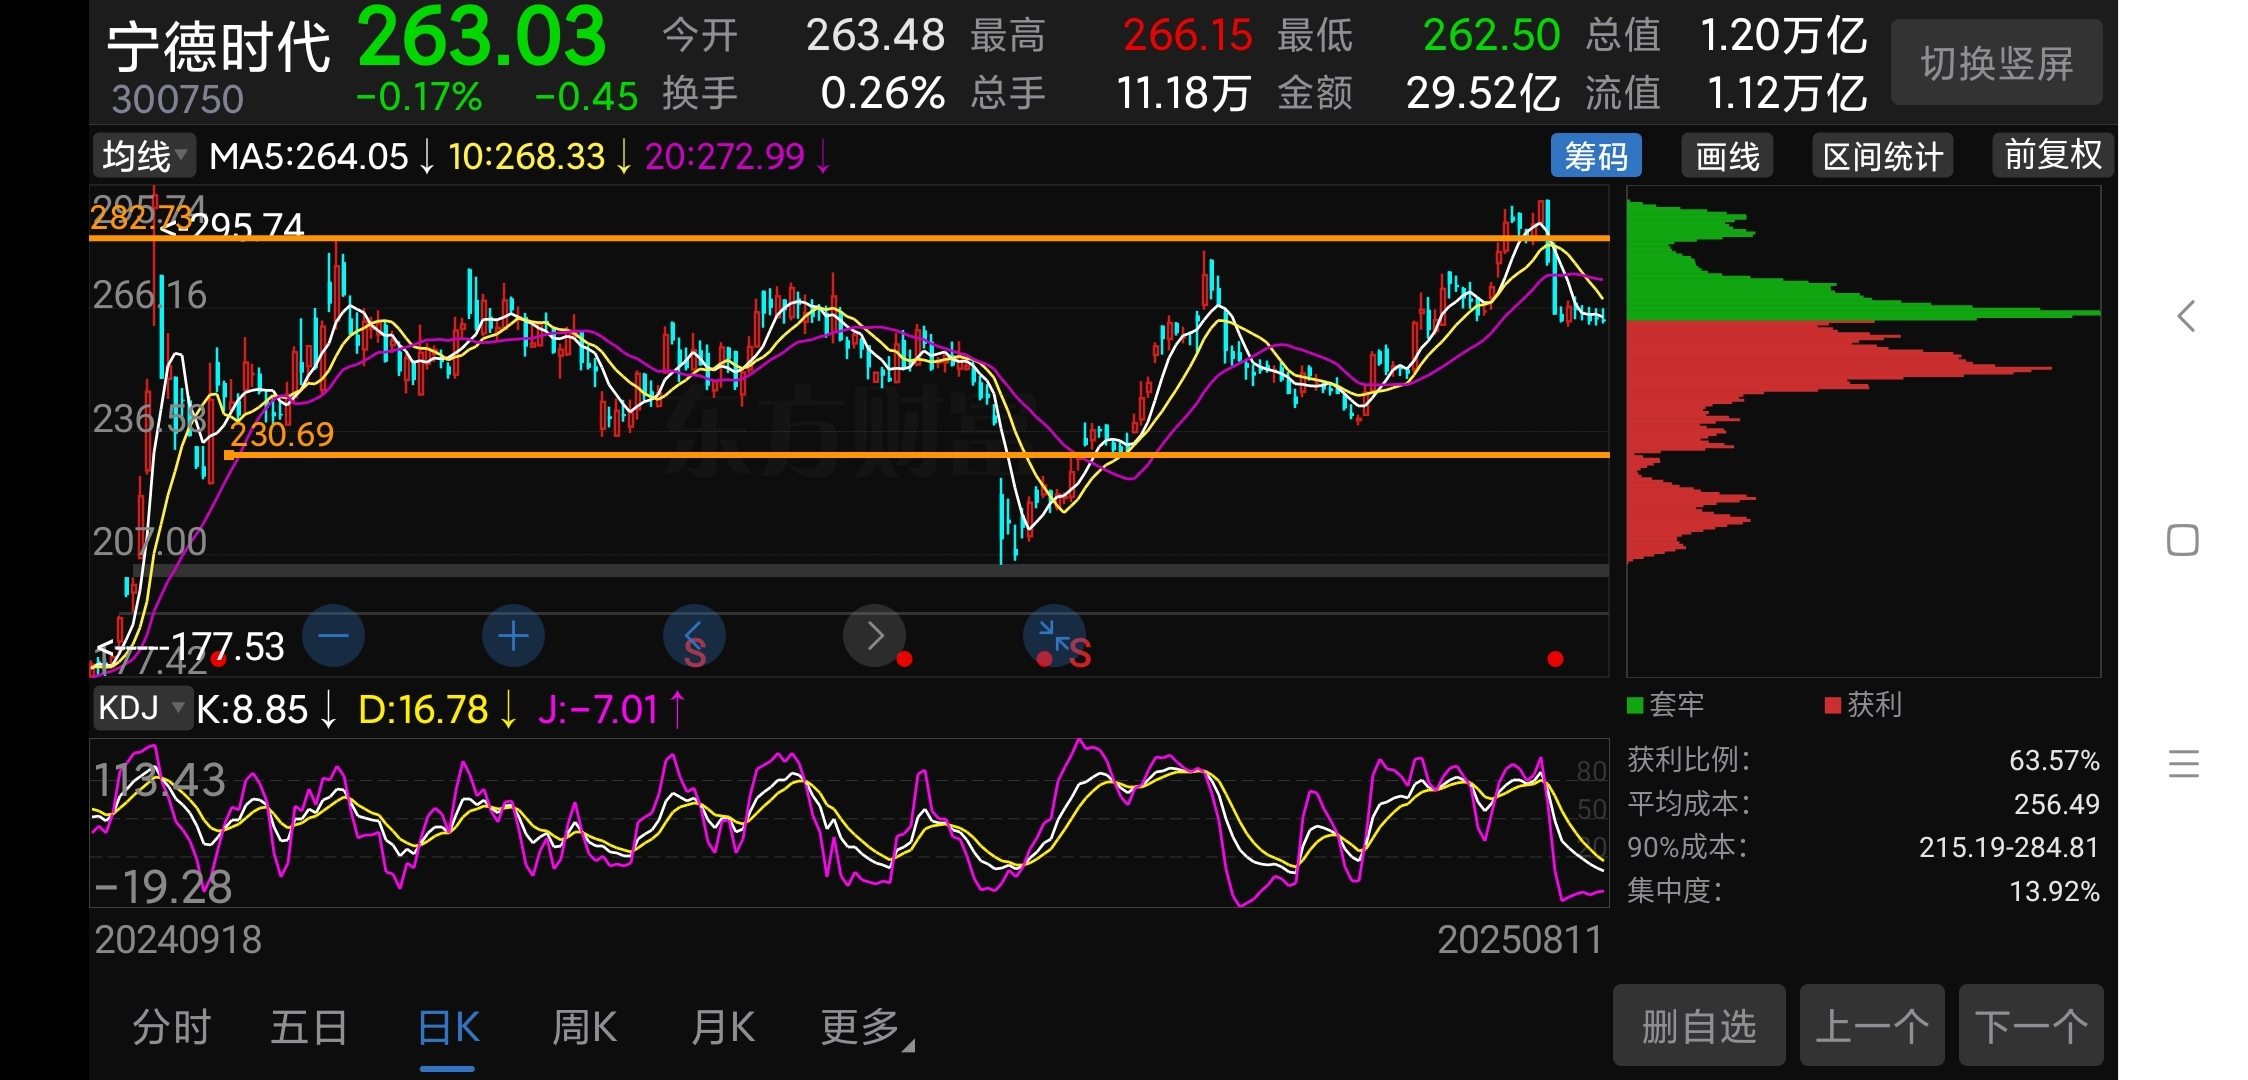This screenshot has width=2248, height=1080.
Task: Move chart right with forward arrow circle
Action: click(874, 636)
